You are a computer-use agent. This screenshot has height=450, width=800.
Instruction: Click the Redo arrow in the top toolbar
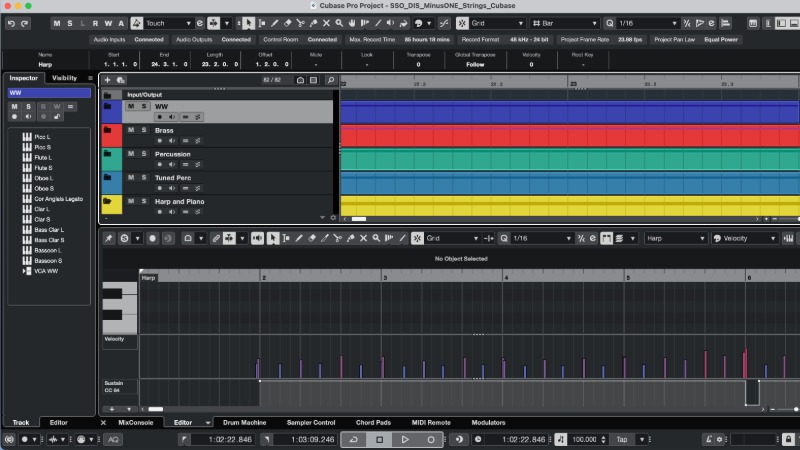[x=24, y=23]
